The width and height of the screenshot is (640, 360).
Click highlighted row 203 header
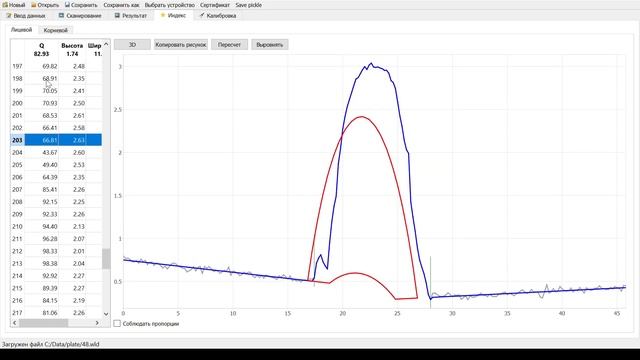17,140
